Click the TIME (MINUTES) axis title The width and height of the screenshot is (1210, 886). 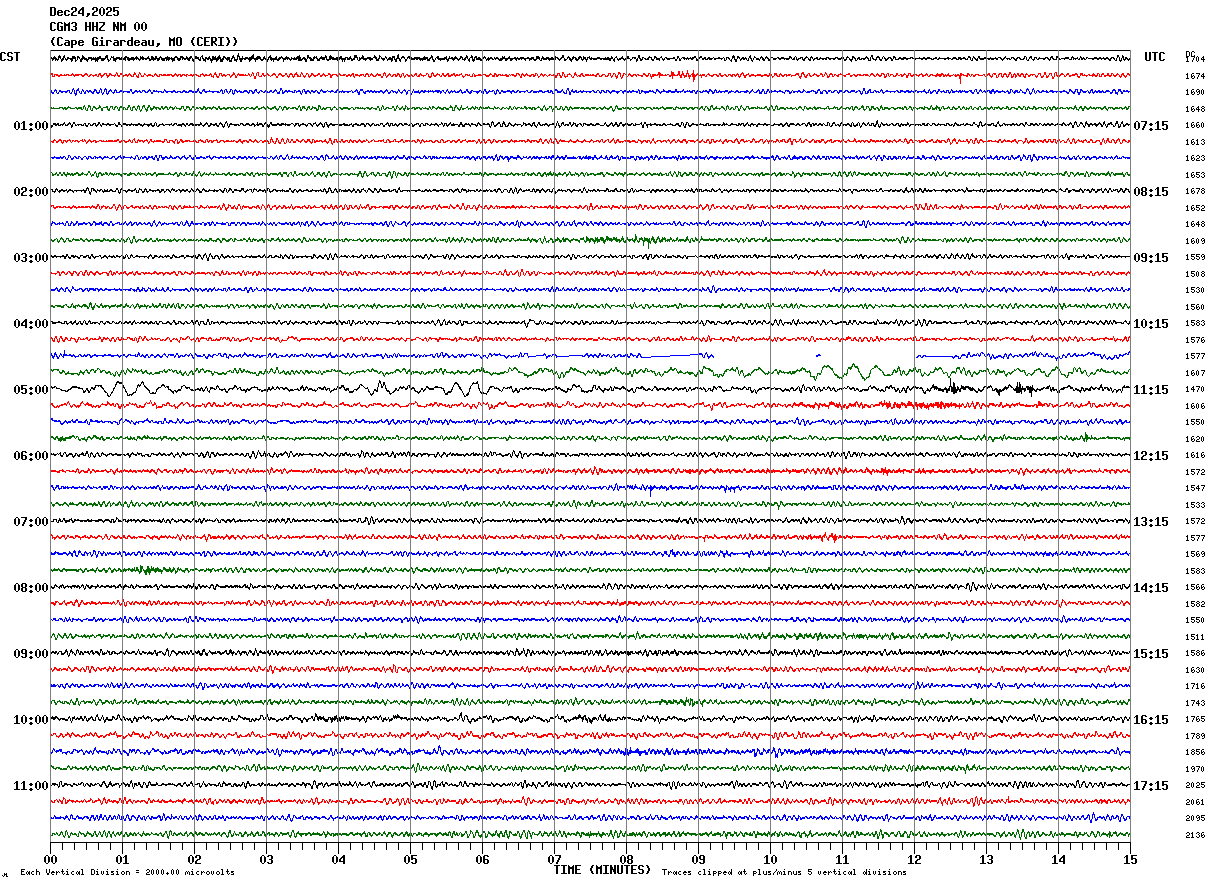602,870
